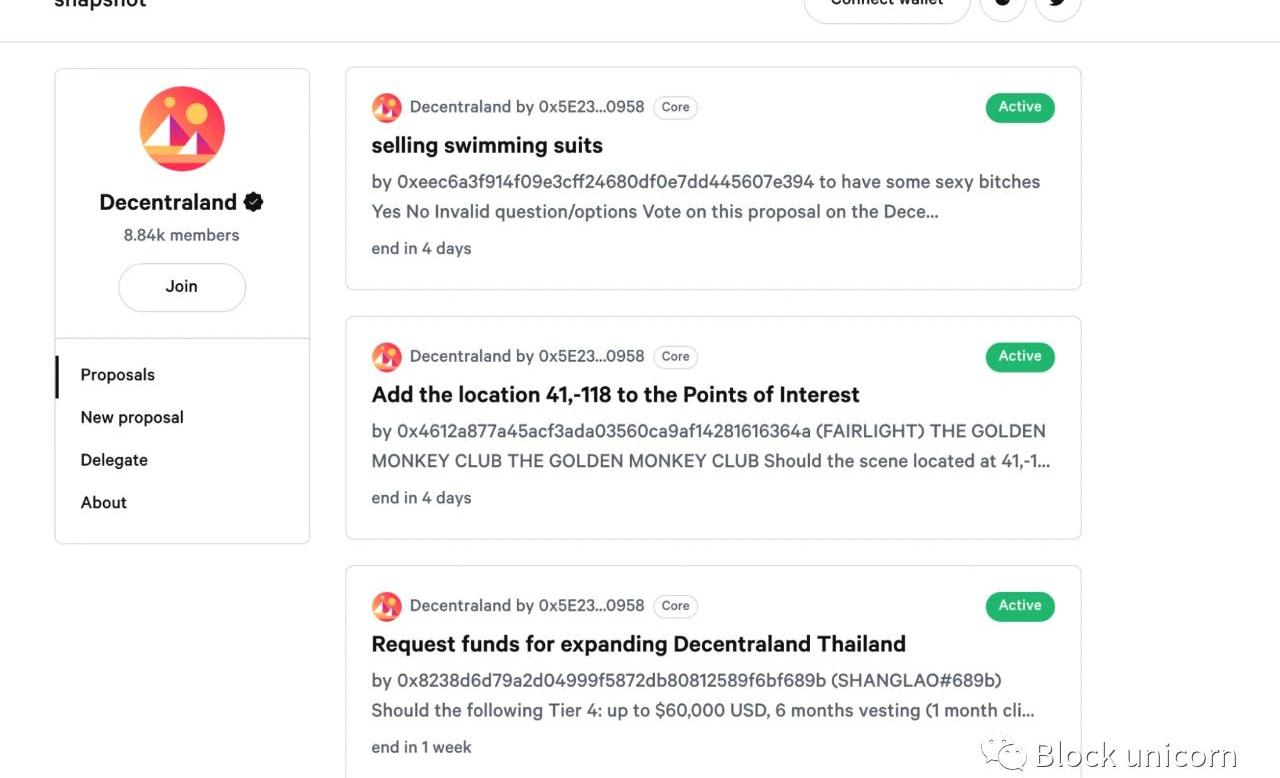Go to the Delegate section
The height and width of the screenshot is (778, 1280).
(x=114, y=460)
